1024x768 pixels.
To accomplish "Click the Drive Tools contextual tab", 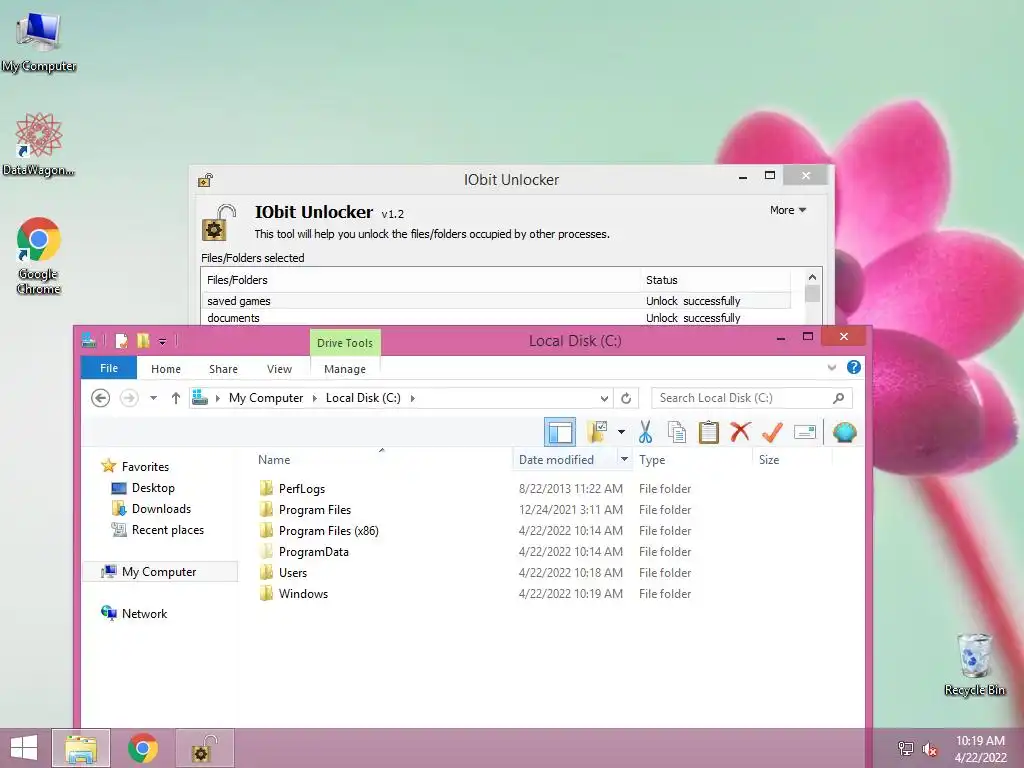I will click(345, 343).
